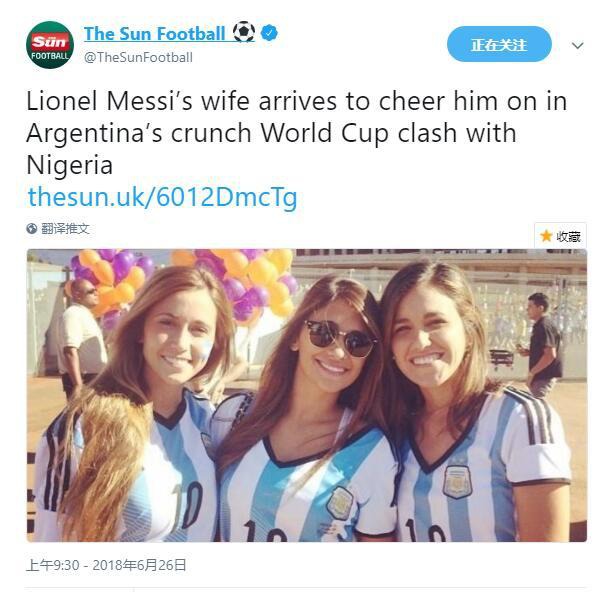
Task: Toggle the 正在关注 following button
Action: 498,45
